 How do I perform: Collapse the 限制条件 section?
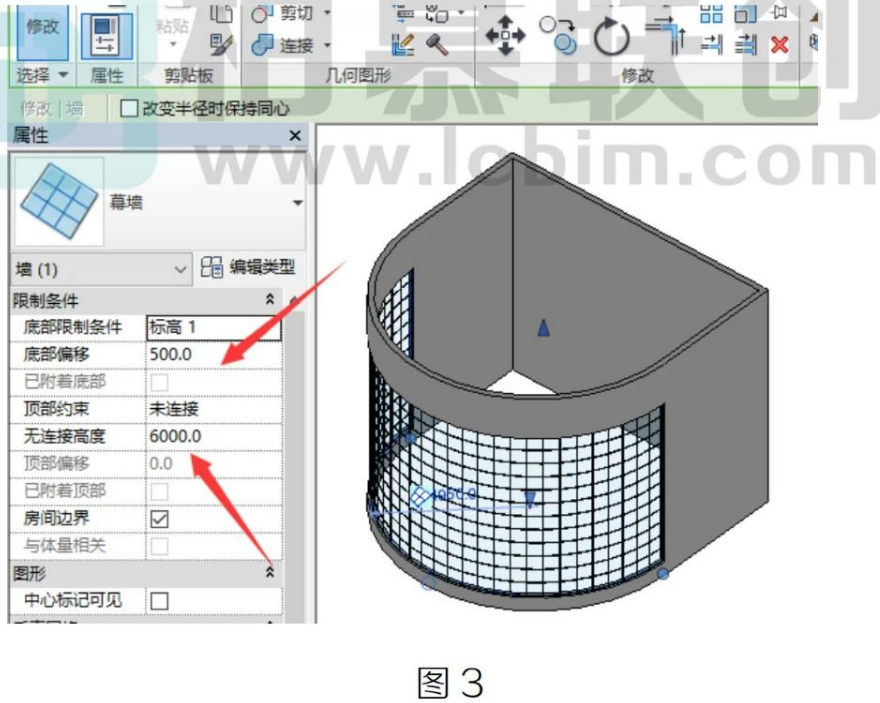(269, 300)
